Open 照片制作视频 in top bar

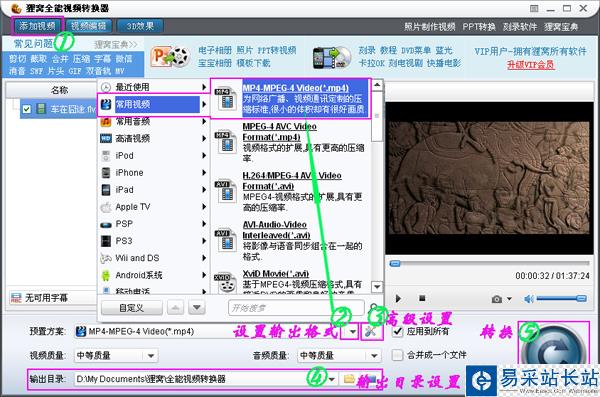[x=430, y=27]
